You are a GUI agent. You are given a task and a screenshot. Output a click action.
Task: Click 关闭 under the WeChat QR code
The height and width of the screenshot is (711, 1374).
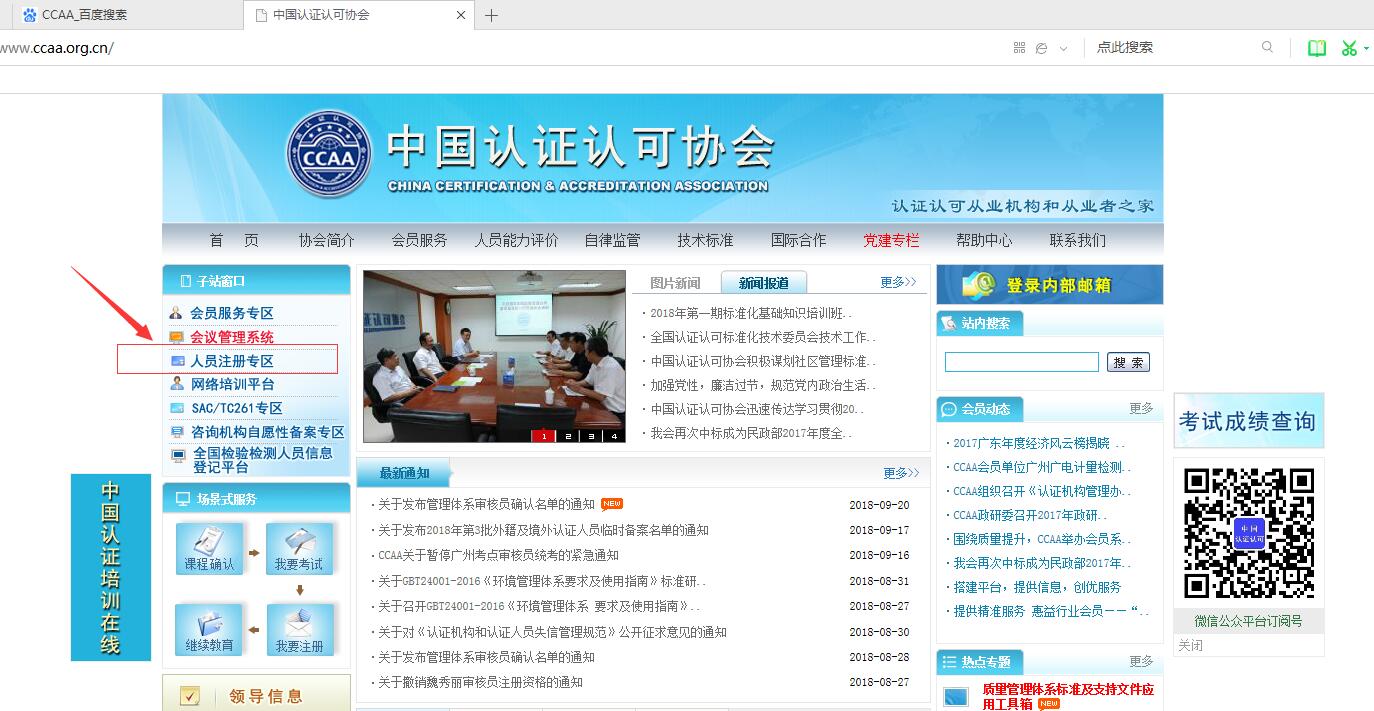1190,645
